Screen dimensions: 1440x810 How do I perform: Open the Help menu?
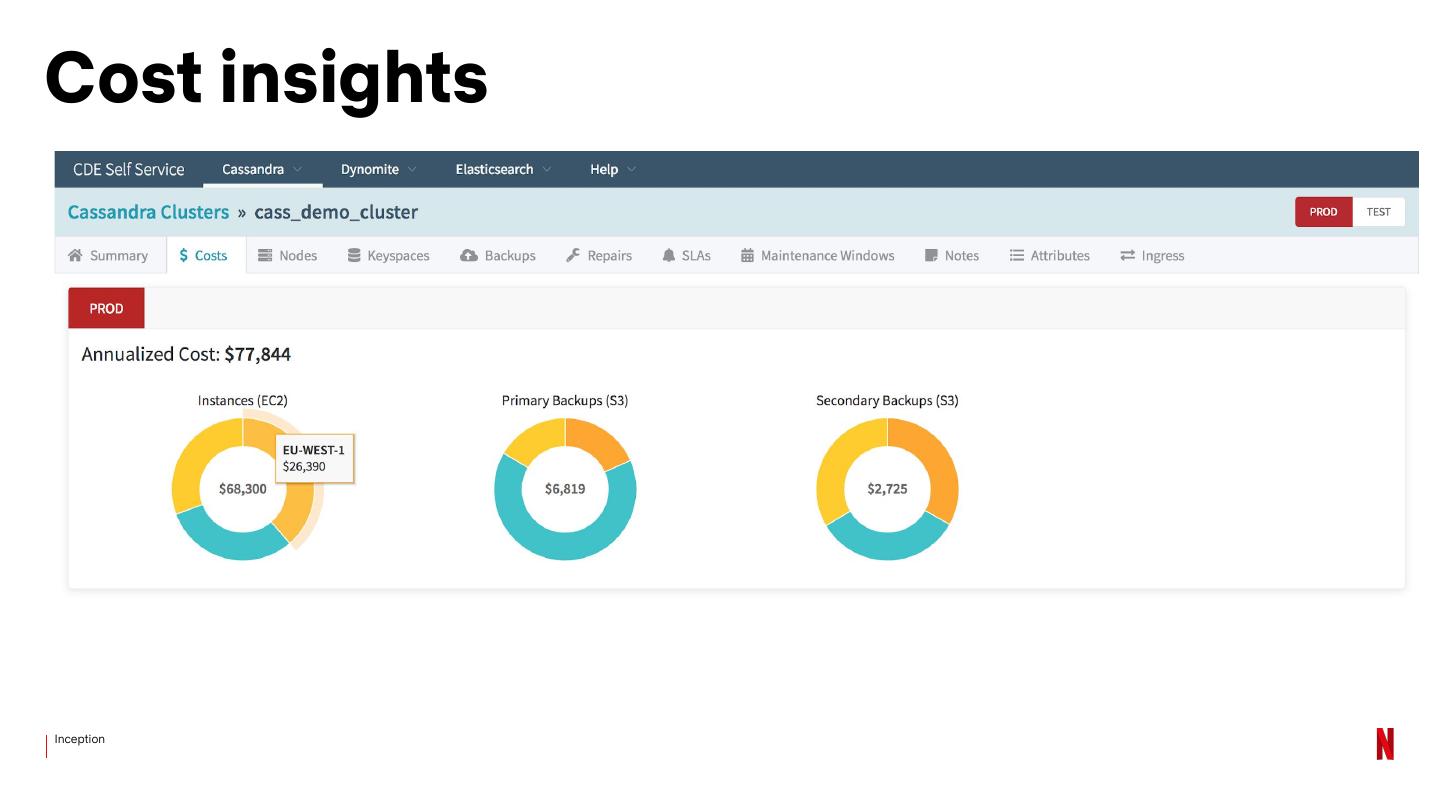(x=613, y=169)
